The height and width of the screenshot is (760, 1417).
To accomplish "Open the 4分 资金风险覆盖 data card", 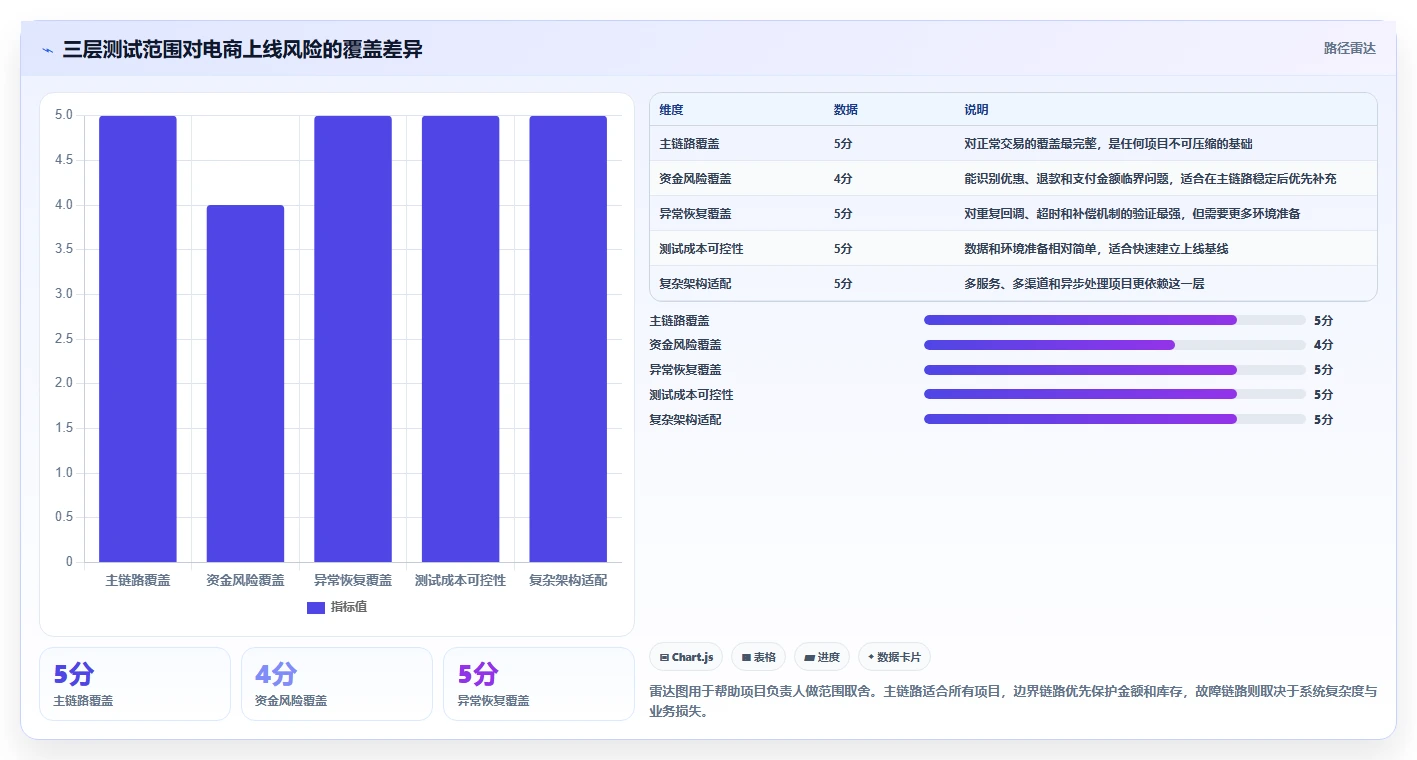I will (x=337, y=684).
